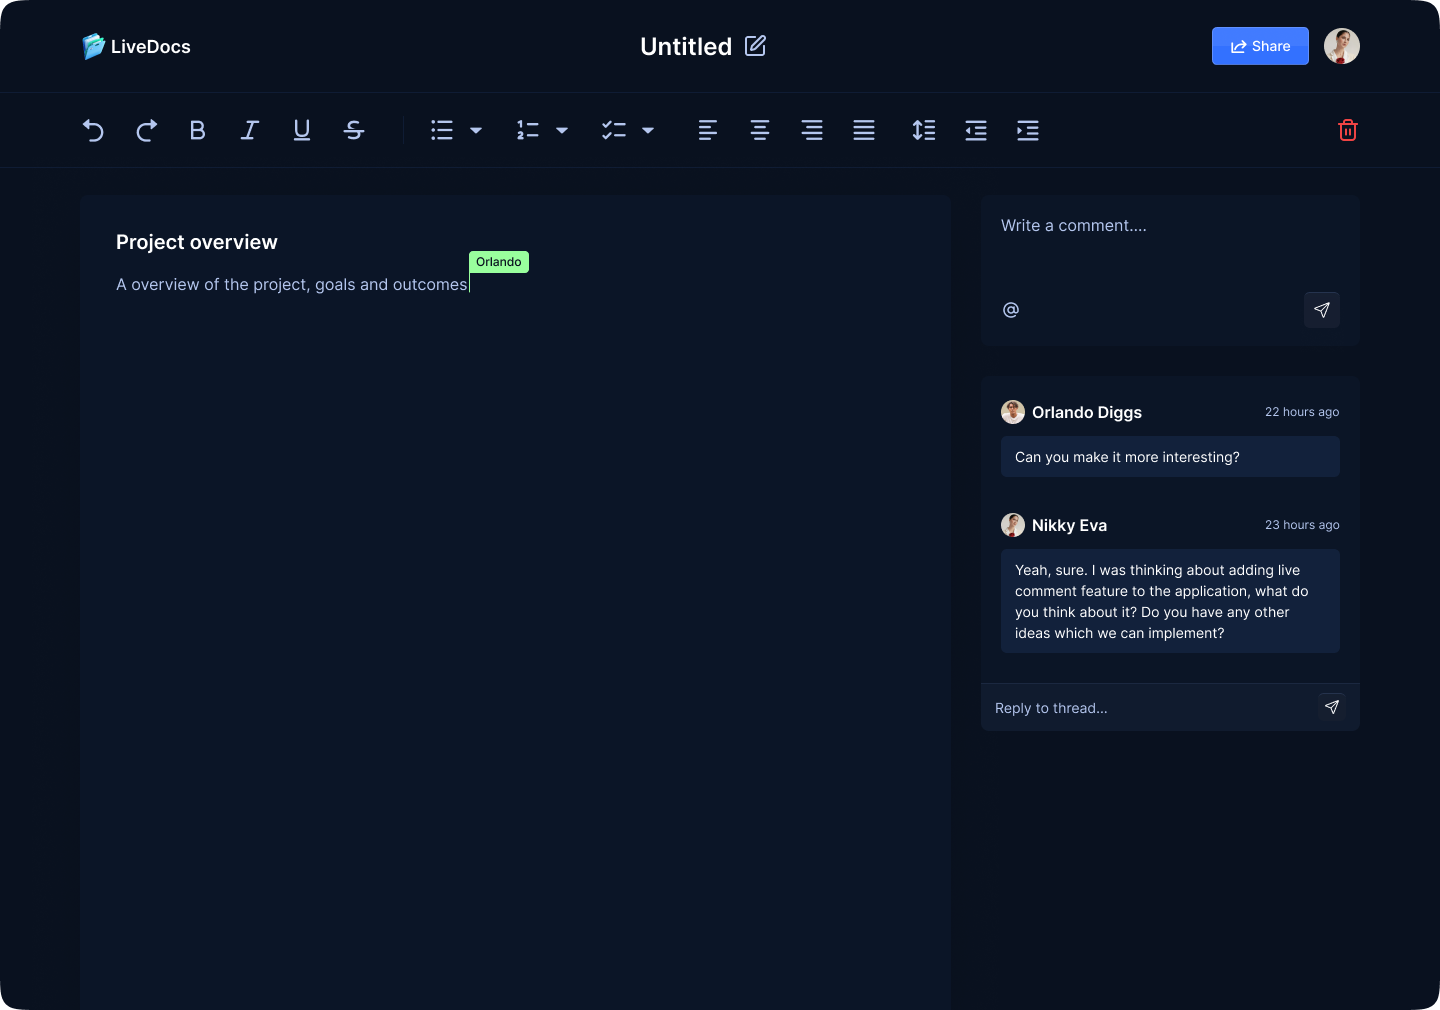Expand the checklist dropdown arrow
This screenshot has height=1010, width=1440.
tap(648, 130)
